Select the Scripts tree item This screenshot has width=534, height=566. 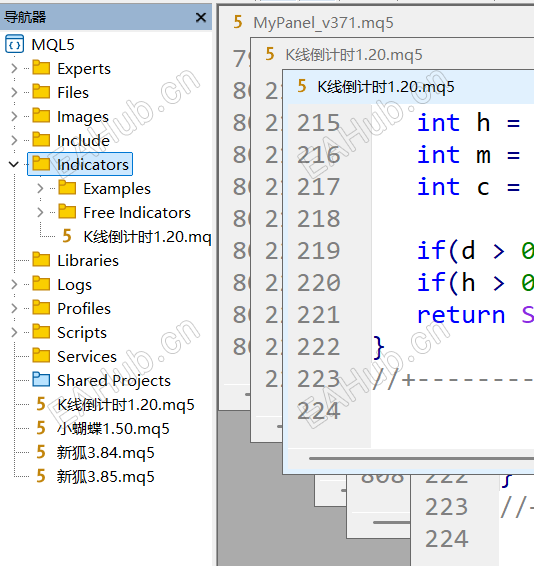tap(82, 333)
